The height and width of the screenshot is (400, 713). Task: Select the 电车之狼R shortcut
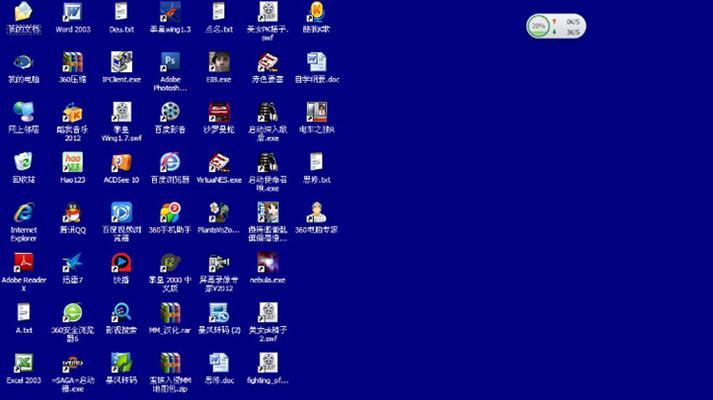pyautogui.click(x=316, y=113)
